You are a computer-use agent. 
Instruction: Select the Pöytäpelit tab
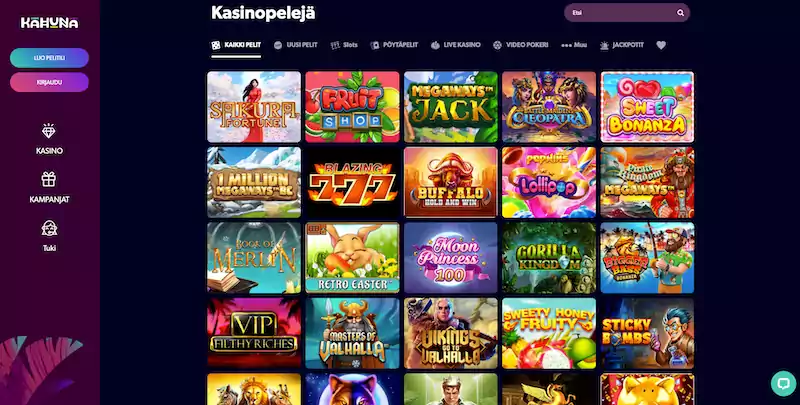click(x=394, y=45)
